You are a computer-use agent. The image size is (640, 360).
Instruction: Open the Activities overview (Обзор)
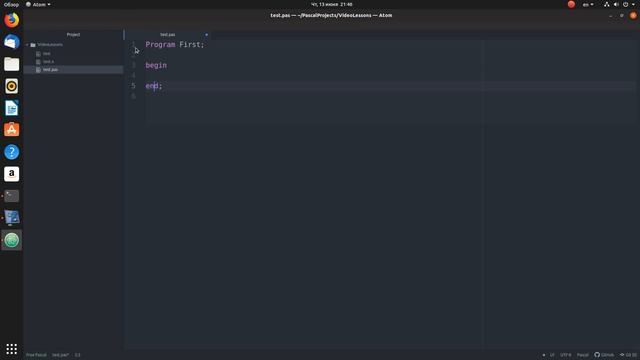click(x=11, y=4)
